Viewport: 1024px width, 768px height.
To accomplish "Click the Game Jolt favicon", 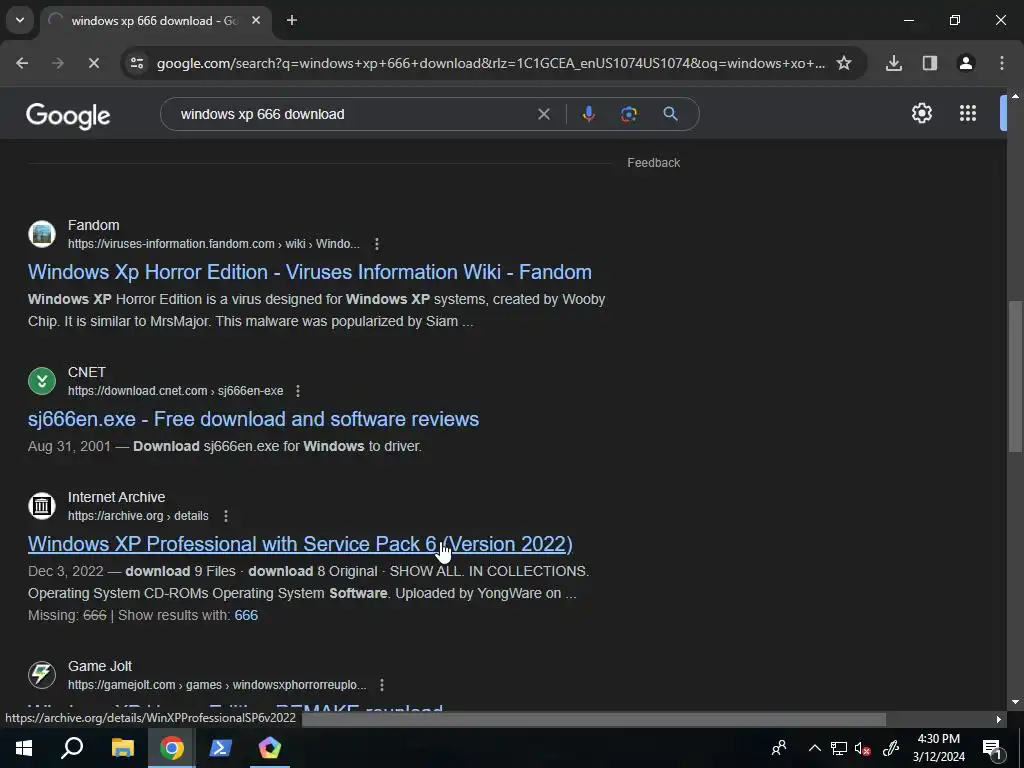I will 42,675.
